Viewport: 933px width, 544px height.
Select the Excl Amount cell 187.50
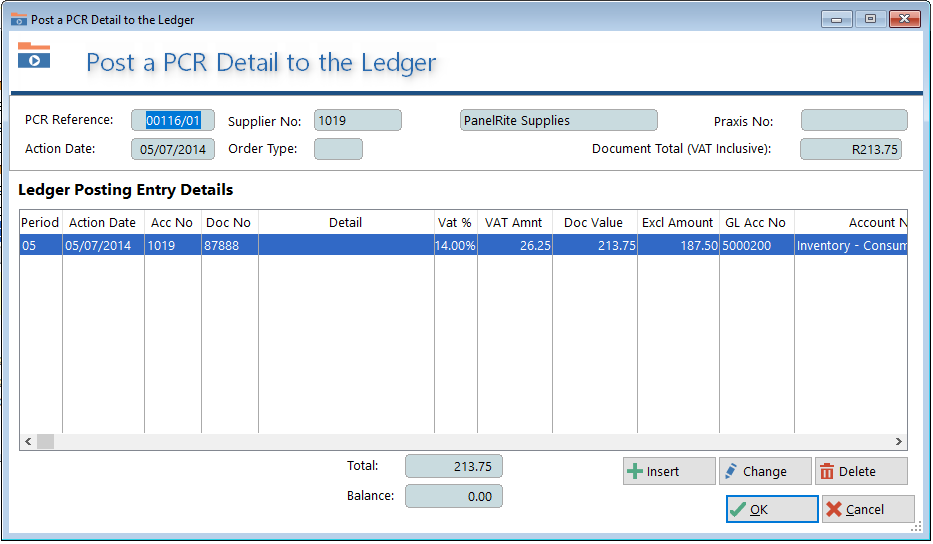[678, 245]
